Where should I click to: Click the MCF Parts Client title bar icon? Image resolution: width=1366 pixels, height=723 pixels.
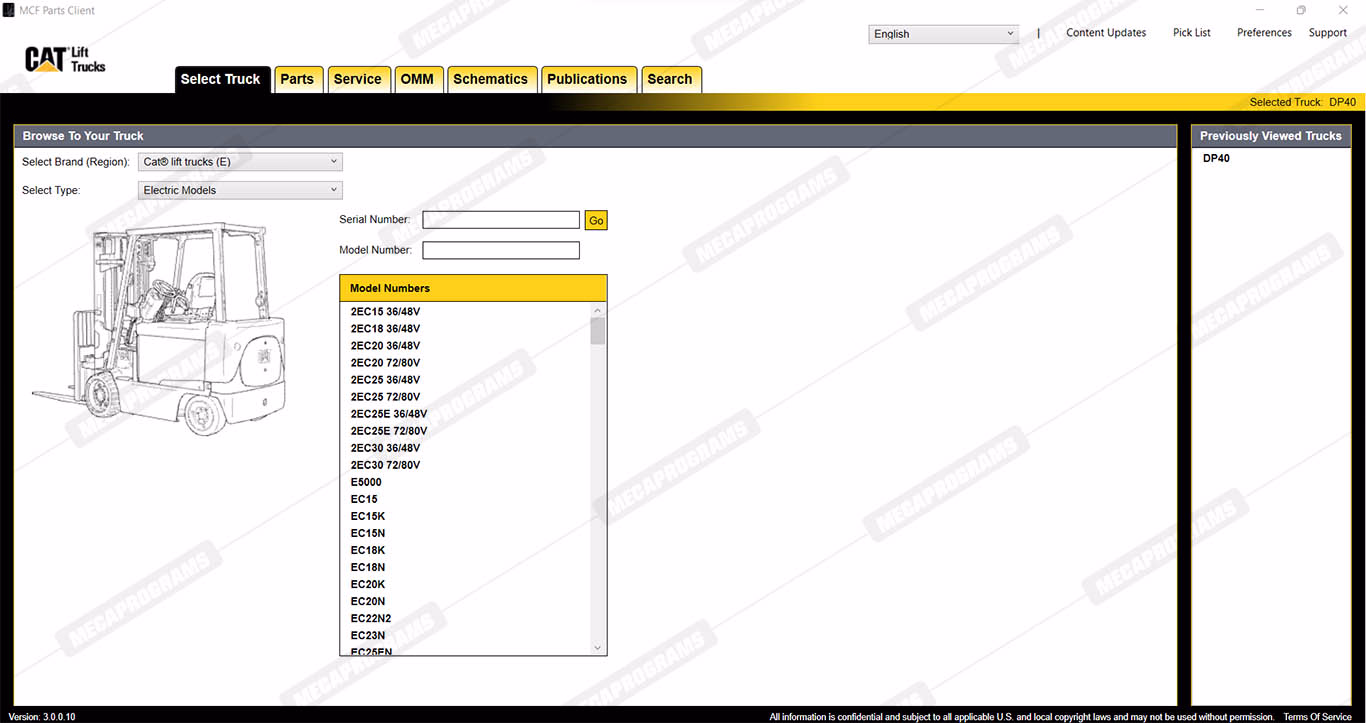coord(9,10)
